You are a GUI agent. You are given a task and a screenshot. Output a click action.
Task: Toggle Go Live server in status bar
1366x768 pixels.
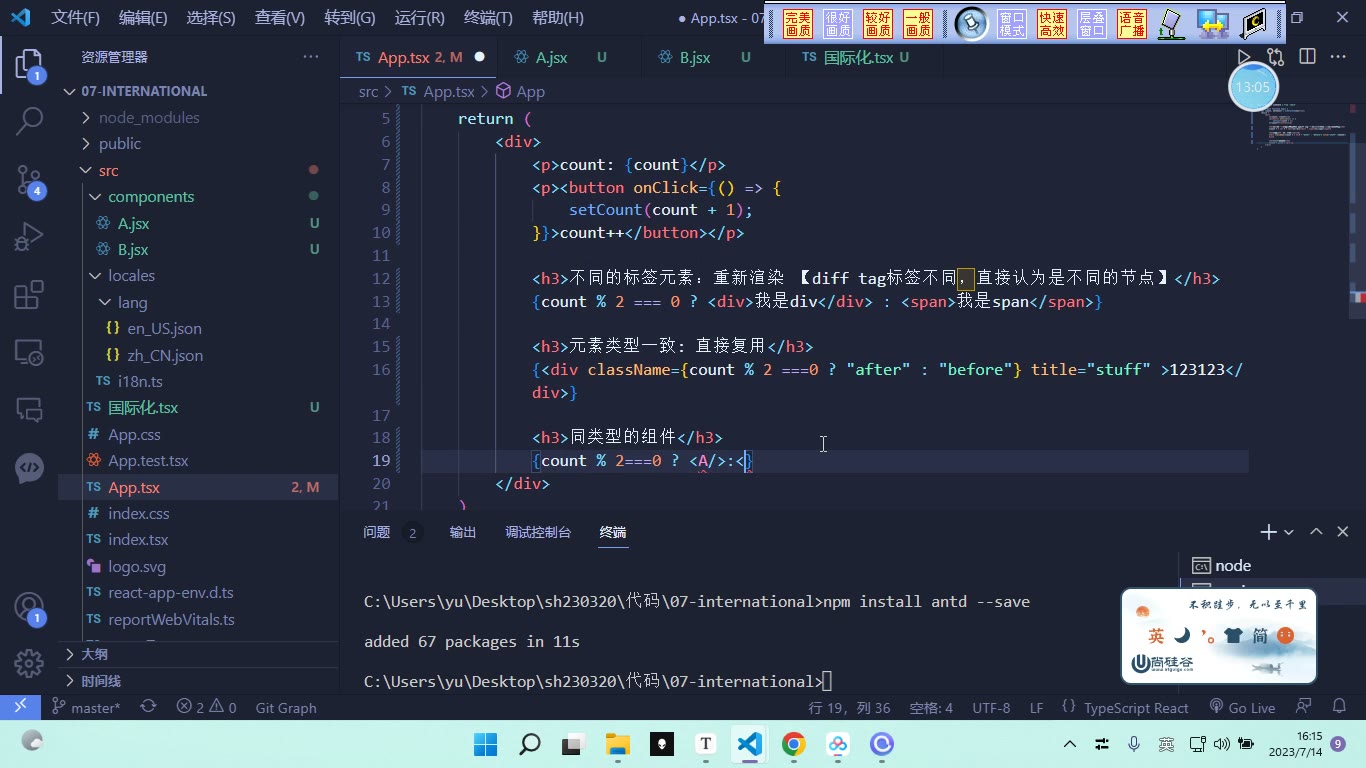coord(1241,707)
